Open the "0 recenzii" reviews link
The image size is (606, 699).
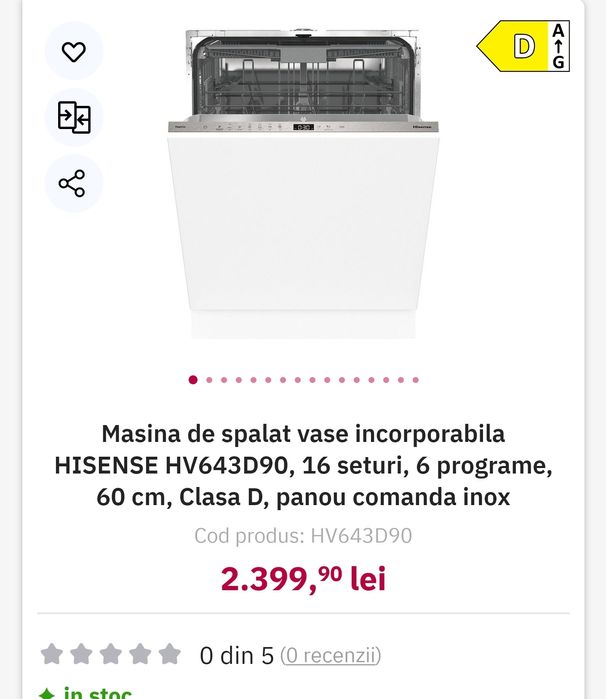330,656
